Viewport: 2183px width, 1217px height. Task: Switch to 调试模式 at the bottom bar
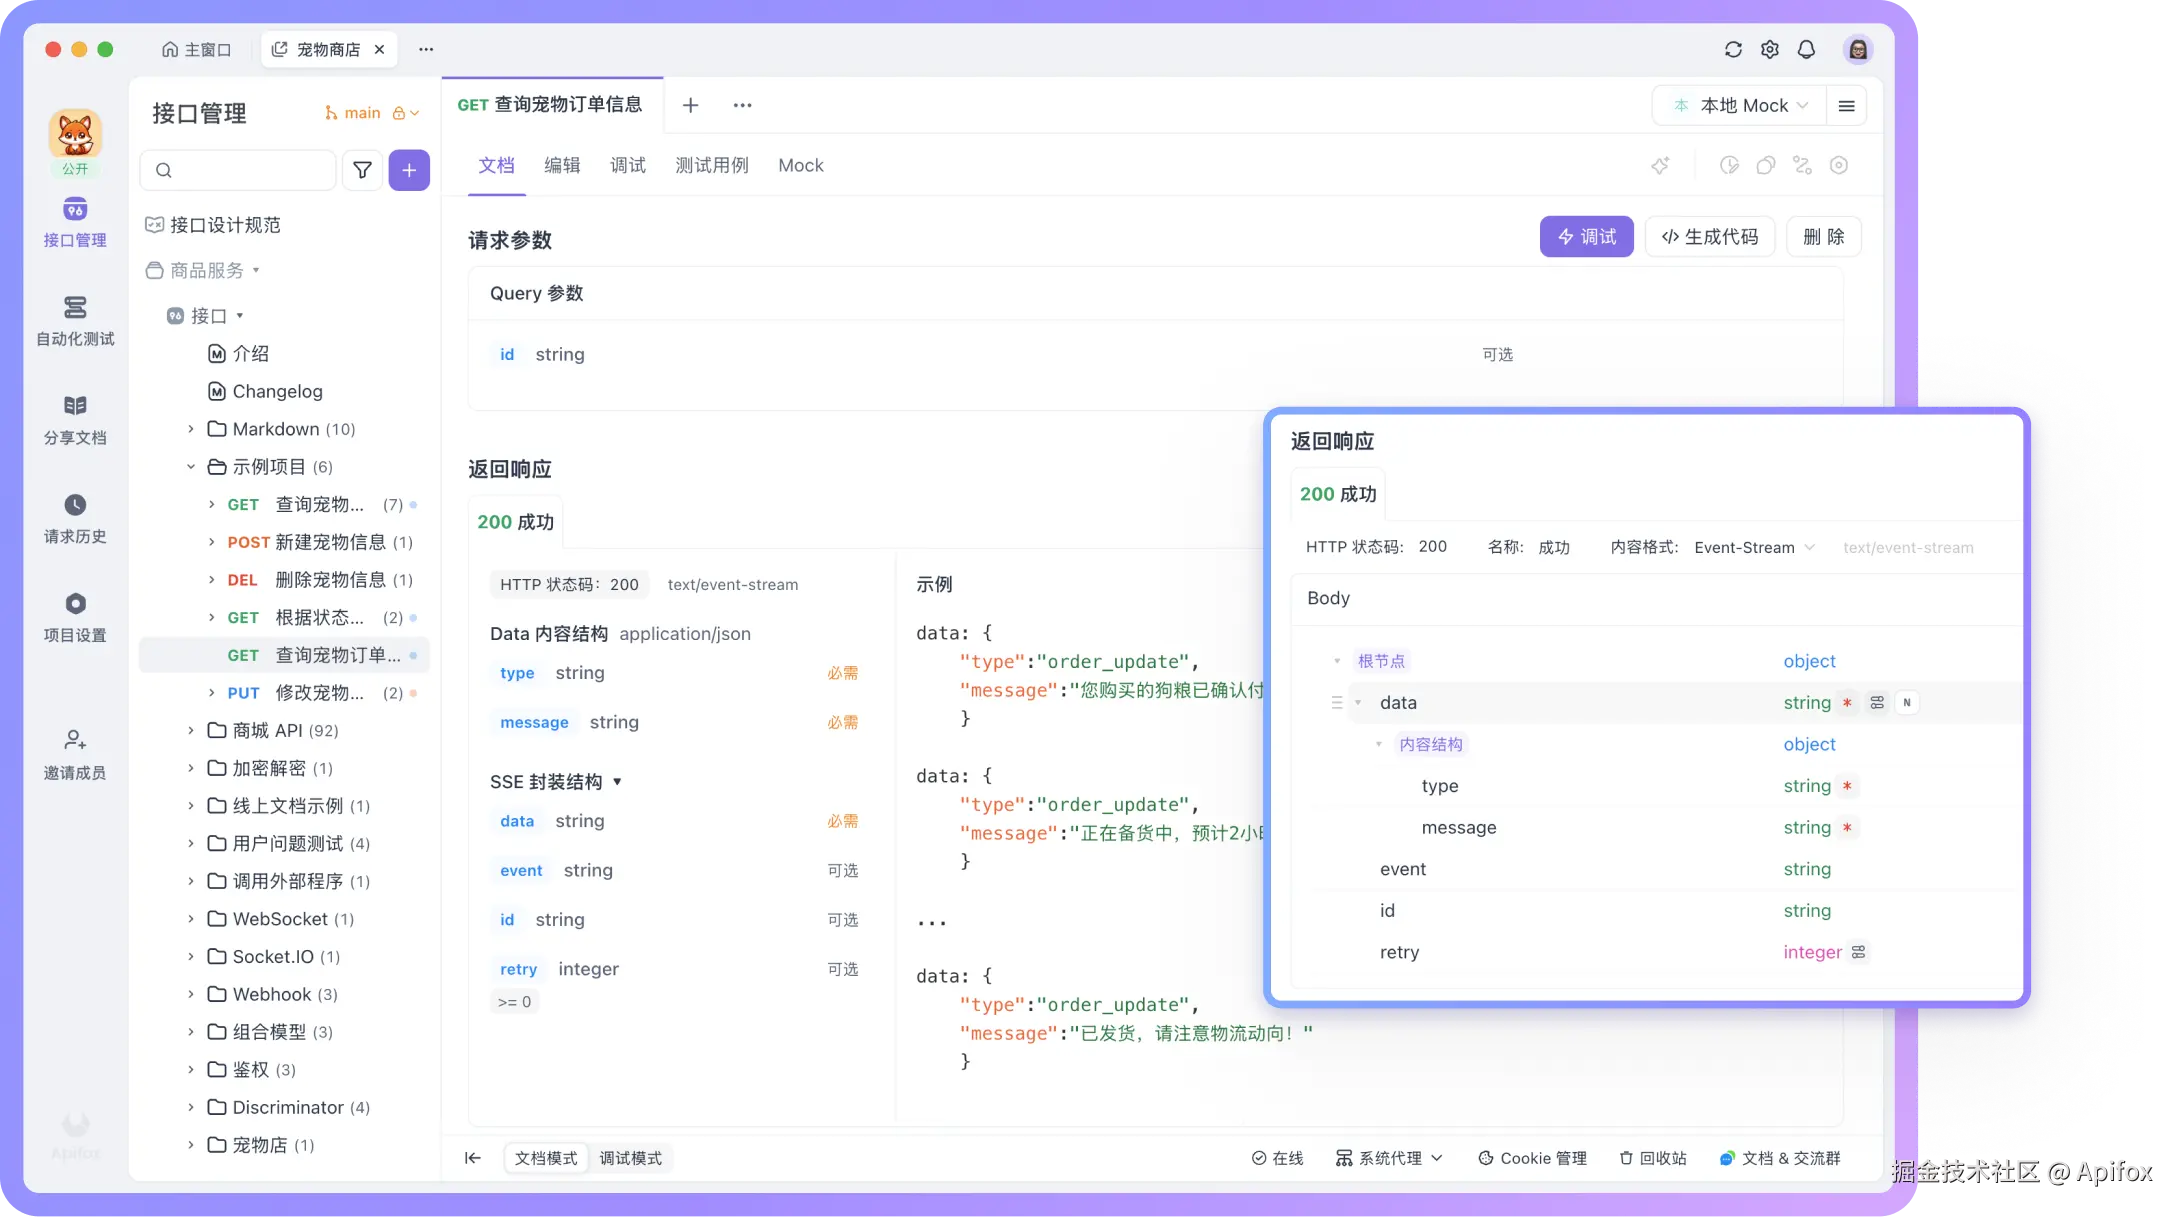(x=630, y=1158)
